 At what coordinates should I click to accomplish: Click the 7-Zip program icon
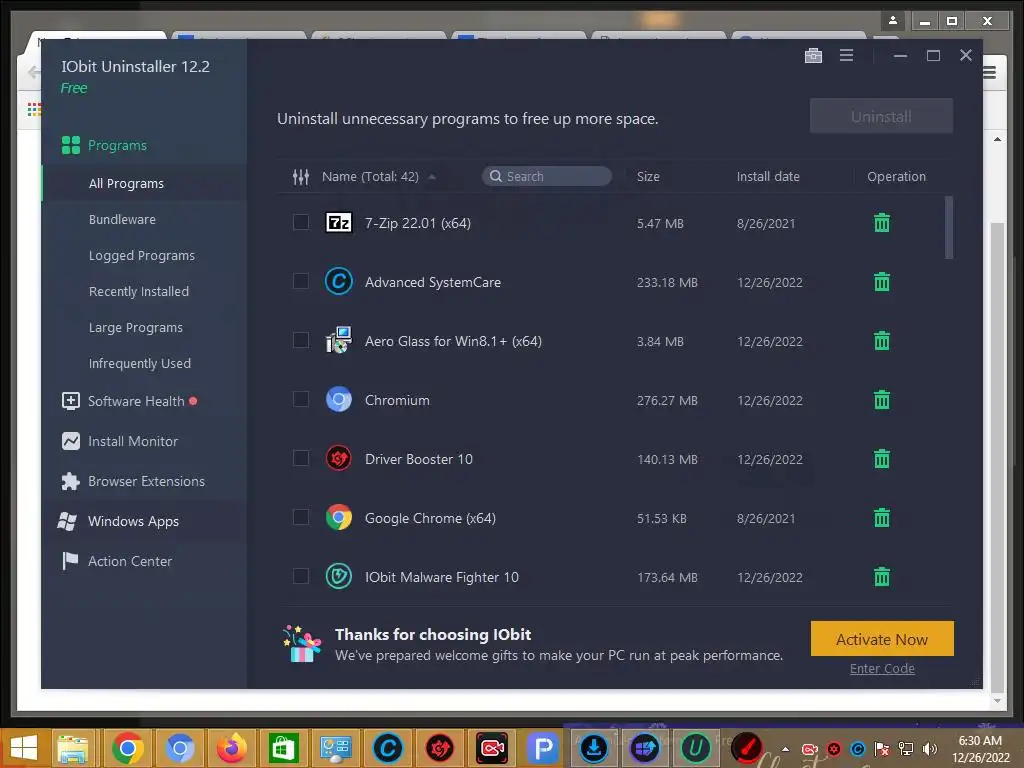(338, 223)
